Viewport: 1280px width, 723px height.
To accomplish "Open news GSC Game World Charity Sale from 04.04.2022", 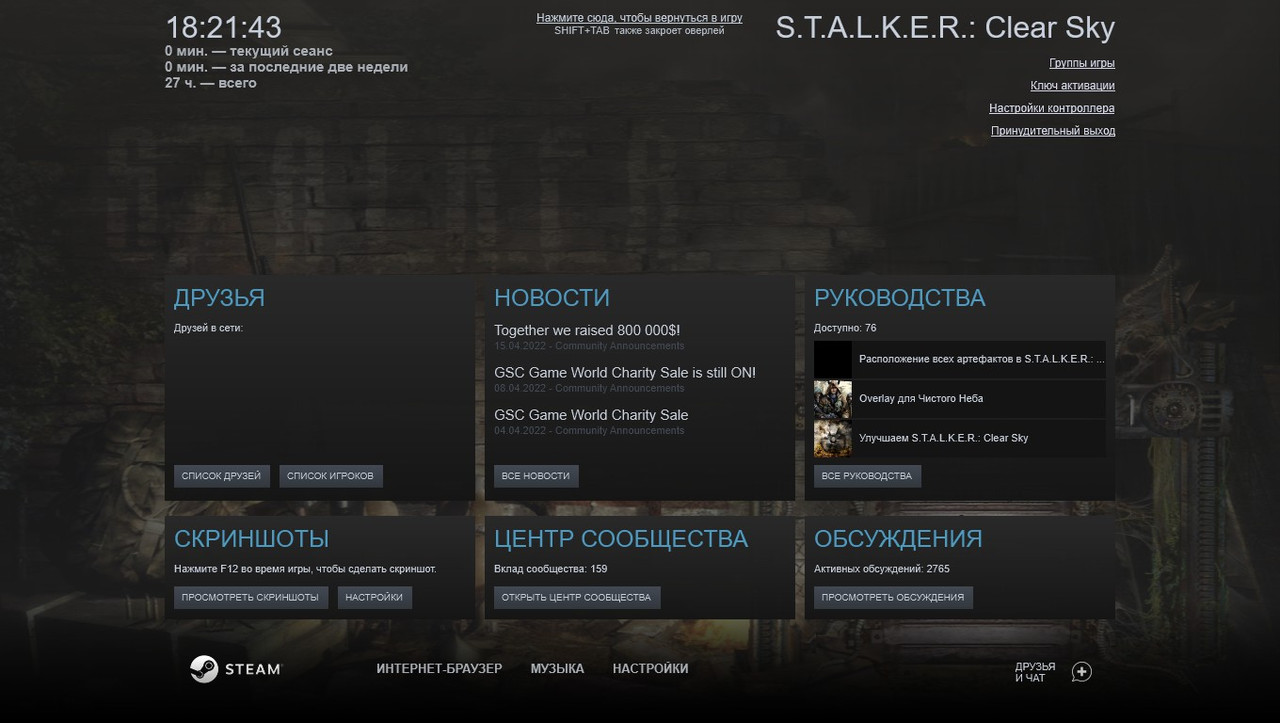I will click(x=591, y=415).
